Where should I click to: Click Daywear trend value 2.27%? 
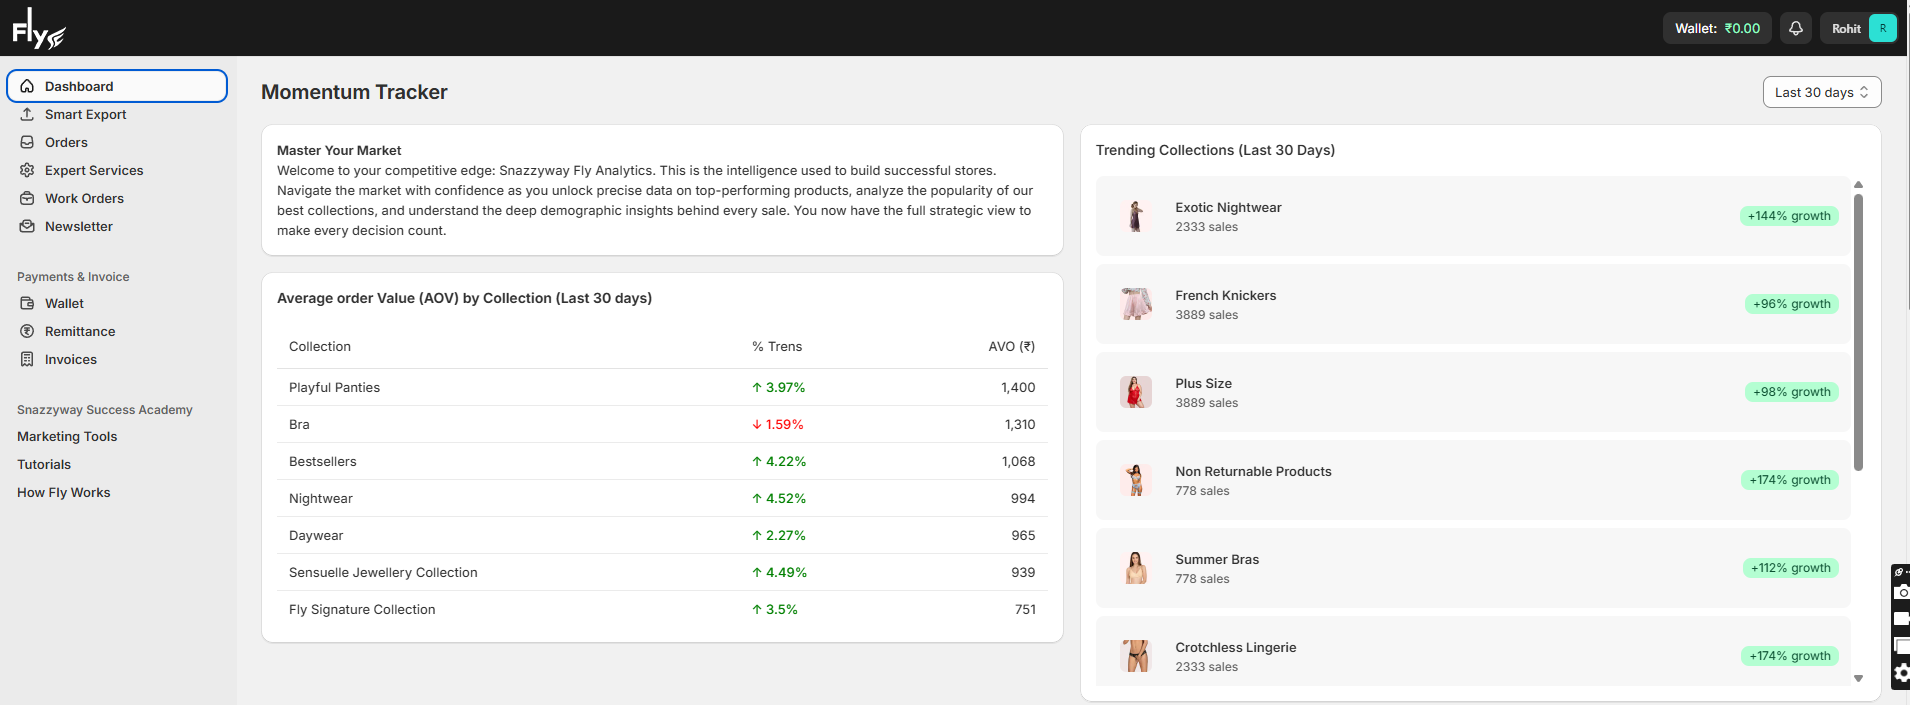(779, 535)
